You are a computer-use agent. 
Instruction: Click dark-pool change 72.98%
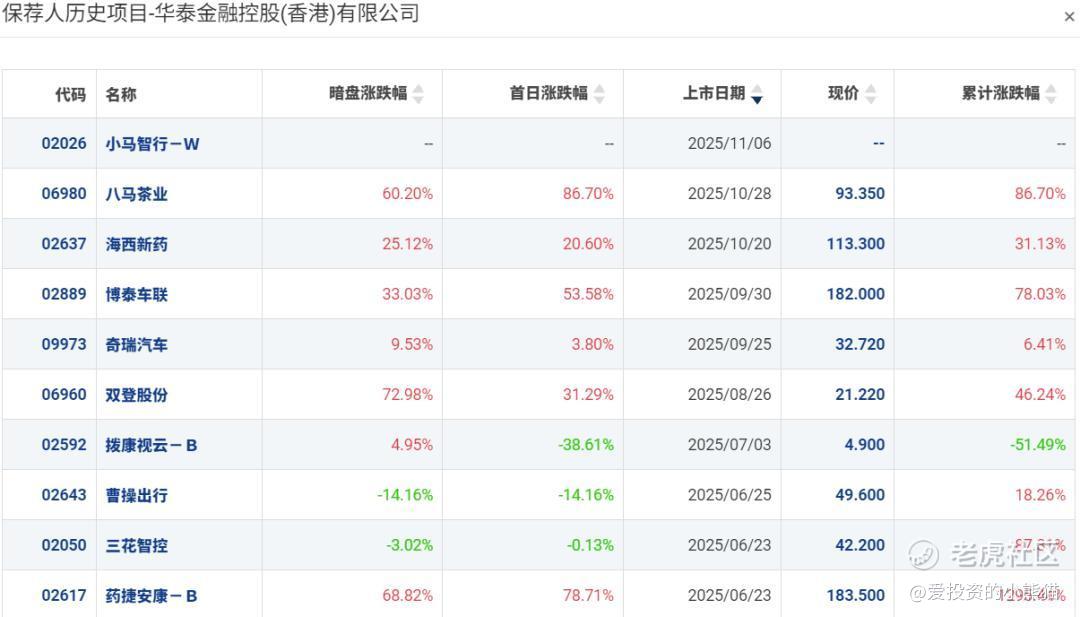click(408, 395)
